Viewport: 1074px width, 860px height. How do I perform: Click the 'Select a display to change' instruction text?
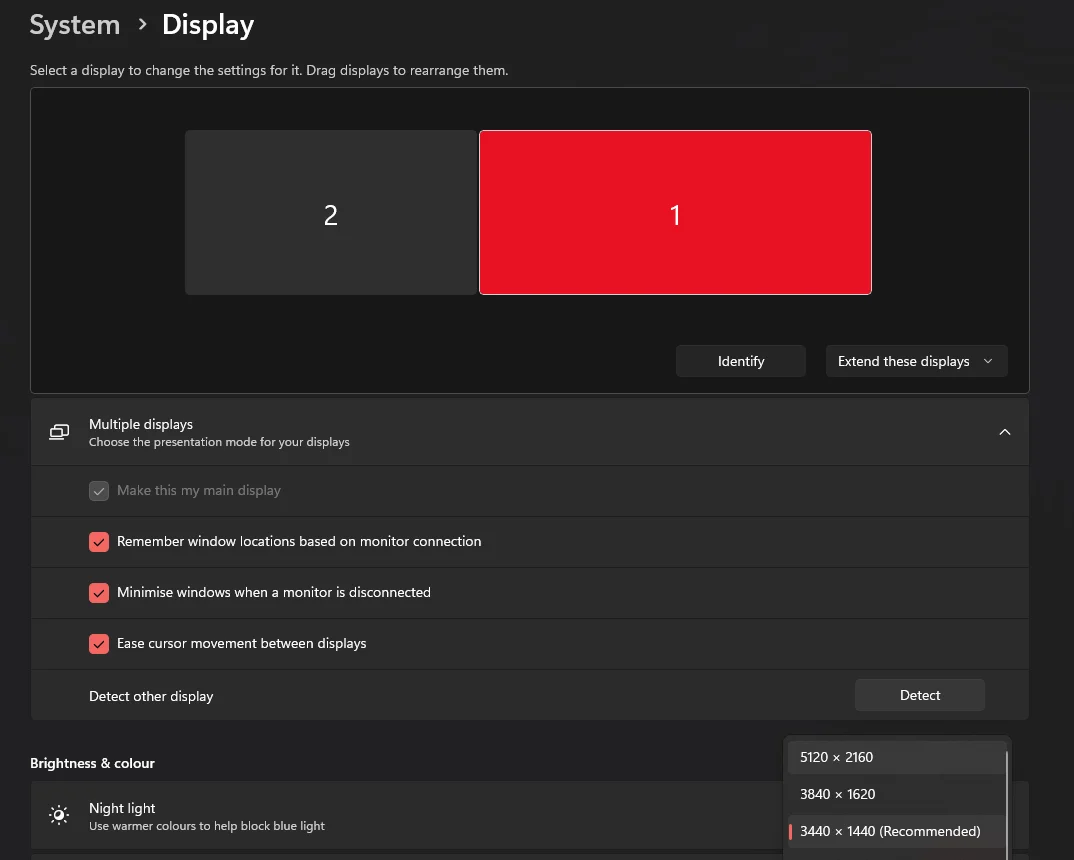coord(269,71)
